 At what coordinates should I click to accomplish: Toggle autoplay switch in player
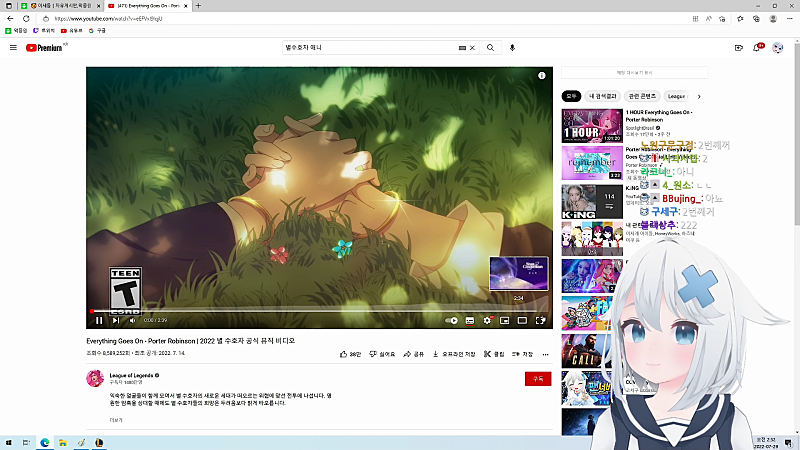click(x=452, y=320)
